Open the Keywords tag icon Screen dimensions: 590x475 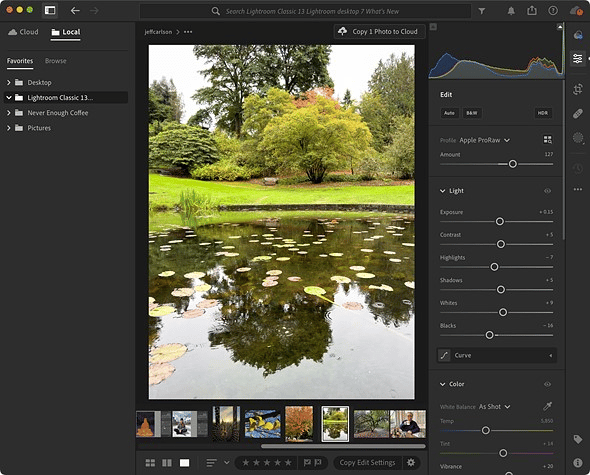(578, 439)
